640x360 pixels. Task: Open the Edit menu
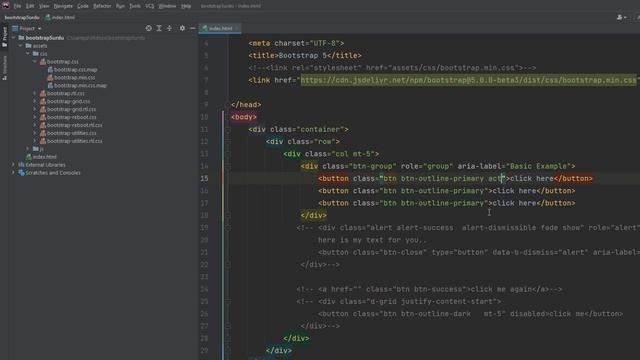coord(30,6)
